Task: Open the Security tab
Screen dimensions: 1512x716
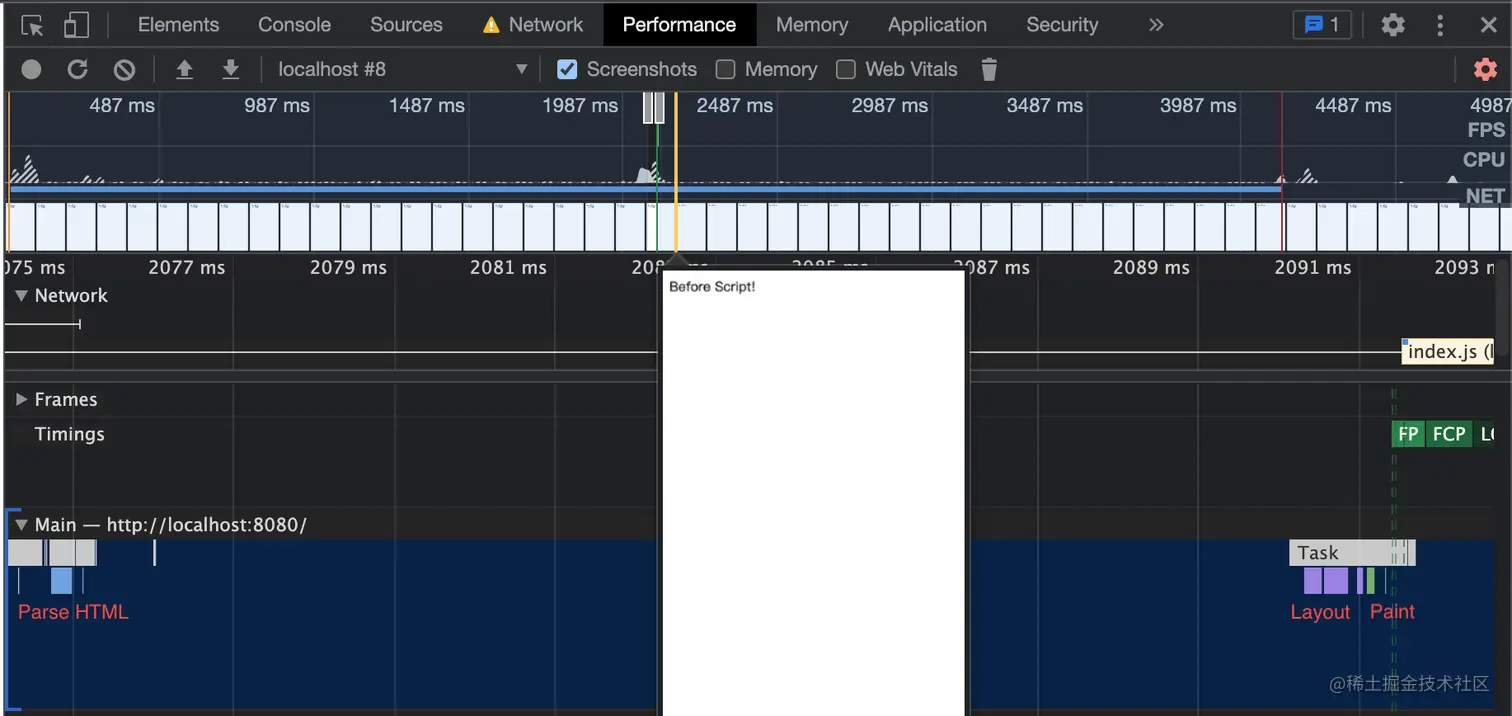Action: coord(1062,25)
